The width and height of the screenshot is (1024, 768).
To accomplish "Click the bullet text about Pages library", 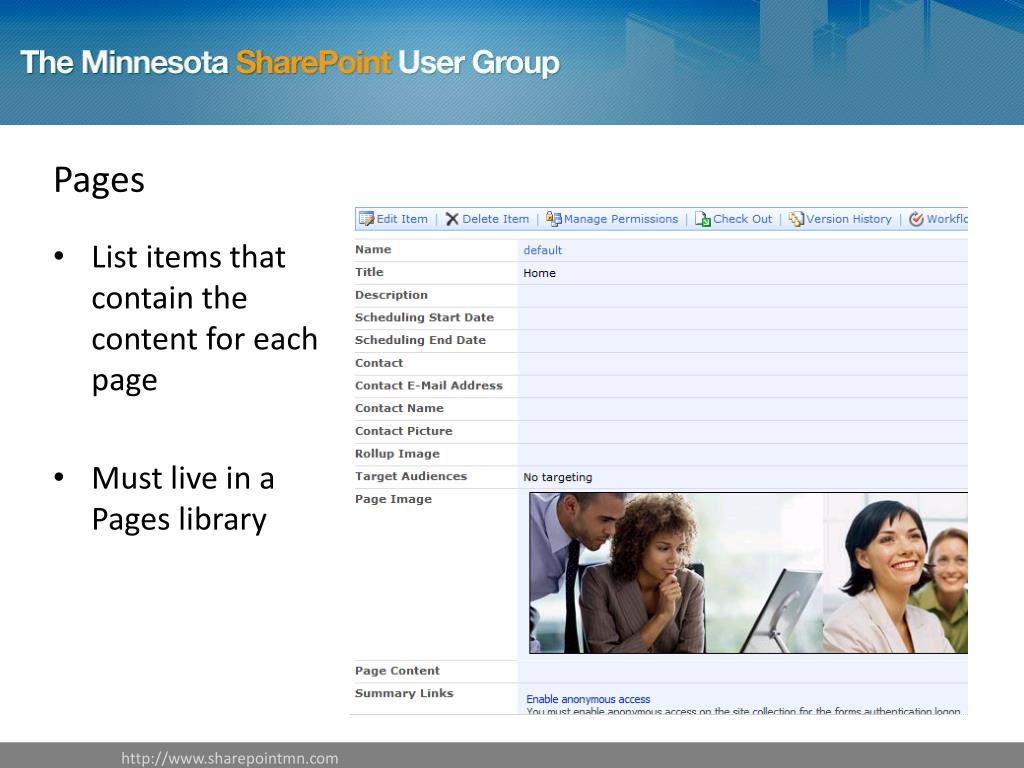I will [x=183, y=500].
